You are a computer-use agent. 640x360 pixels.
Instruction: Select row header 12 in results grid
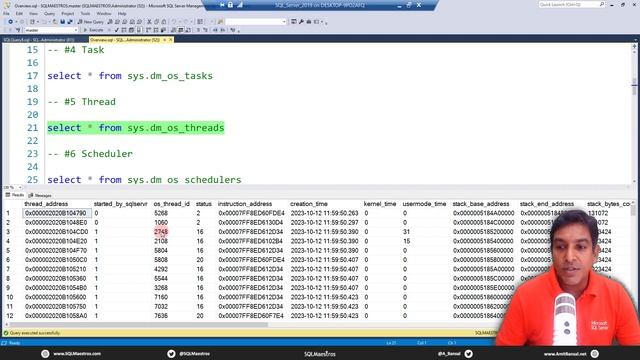10,316
